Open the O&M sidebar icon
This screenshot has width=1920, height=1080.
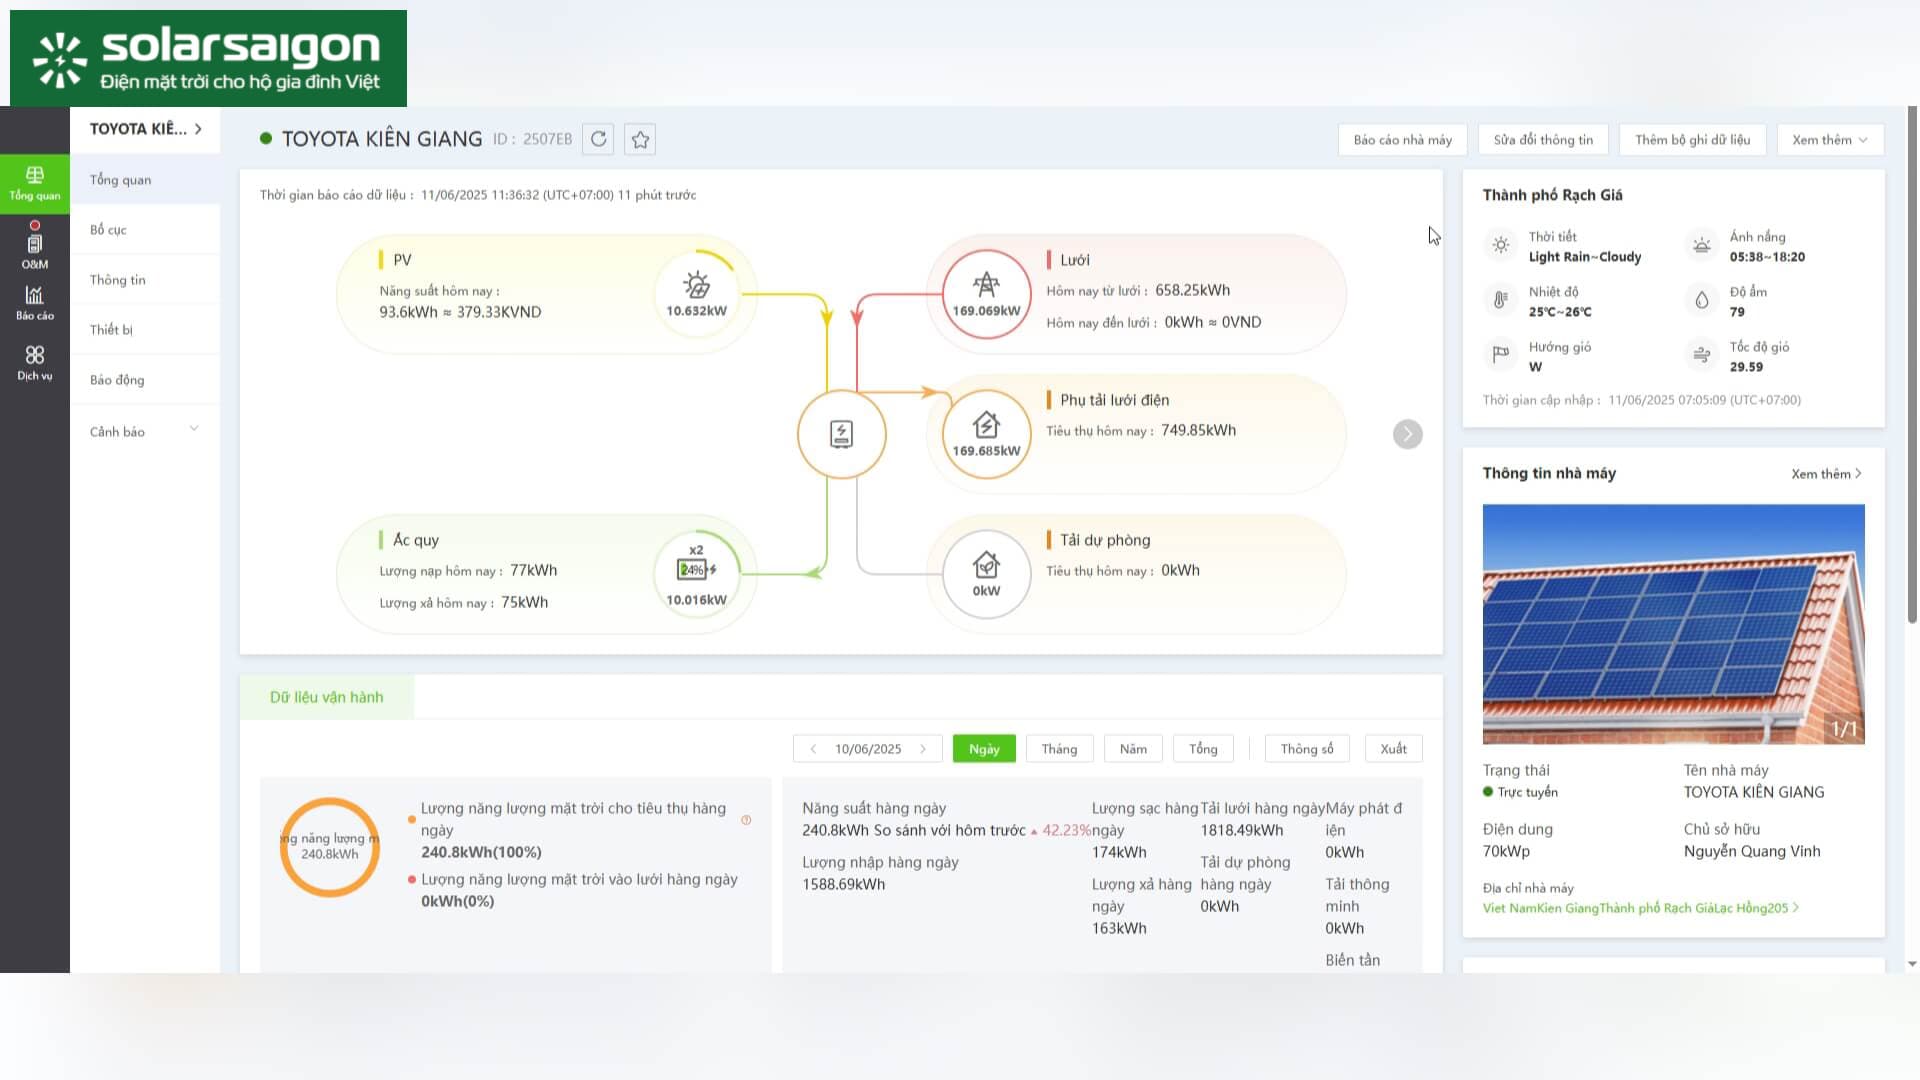click(x=35, y=244)
